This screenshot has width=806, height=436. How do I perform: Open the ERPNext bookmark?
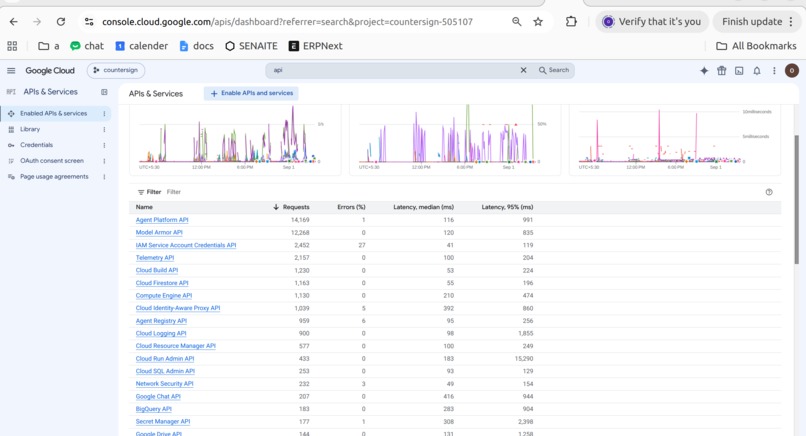(316, 46)
